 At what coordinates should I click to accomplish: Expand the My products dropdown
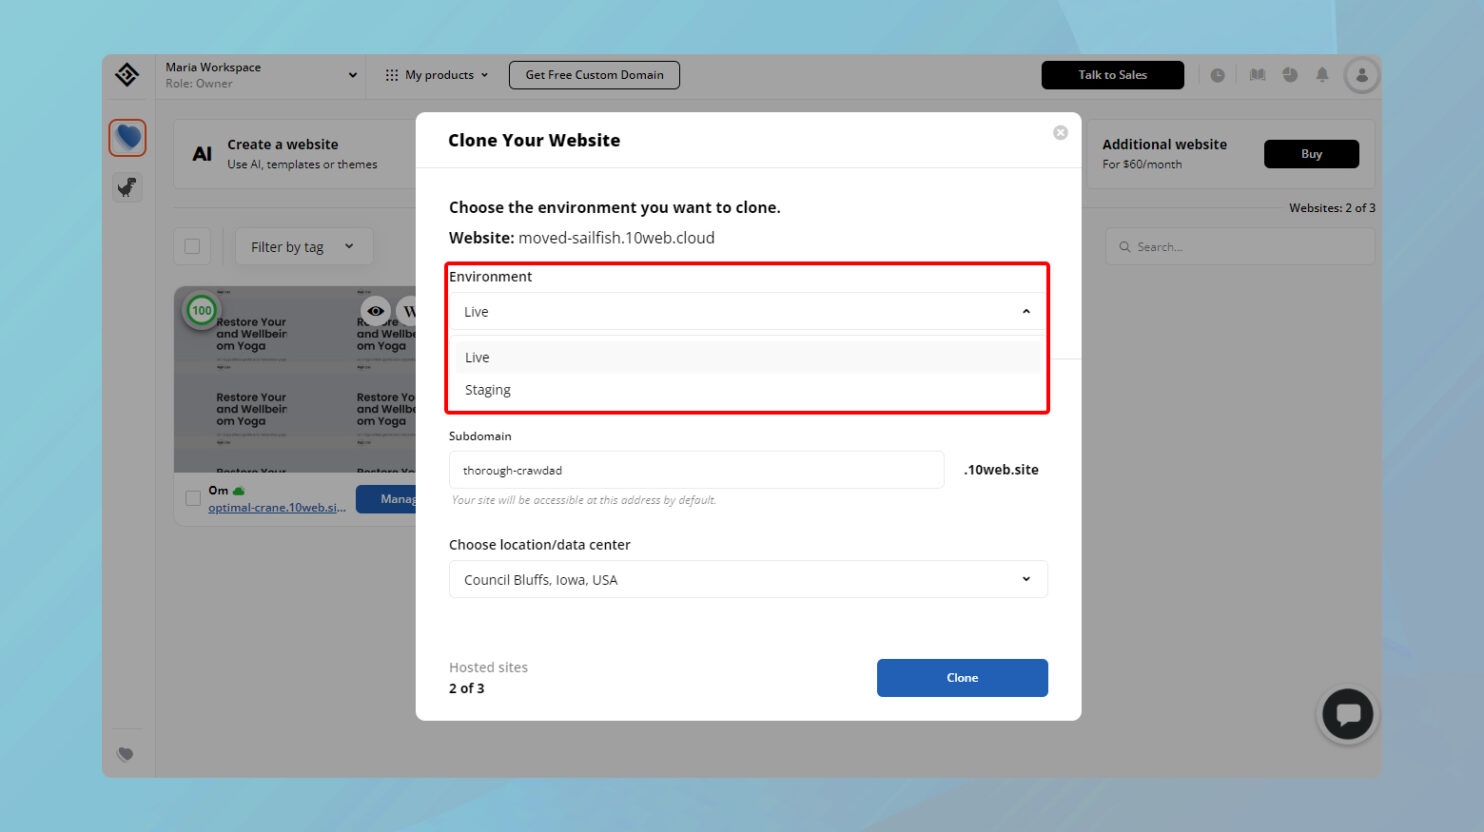pyautogui.click(x=436, y=74)
